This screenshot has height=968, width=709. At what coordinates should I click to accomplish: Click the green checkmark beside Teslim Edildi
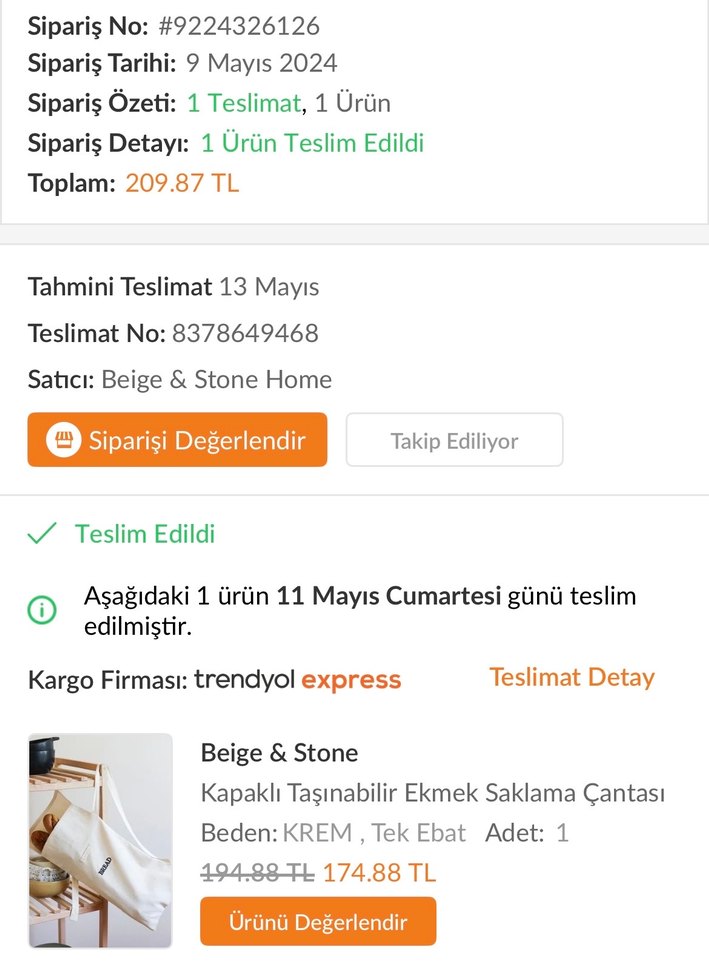(40, 533)
